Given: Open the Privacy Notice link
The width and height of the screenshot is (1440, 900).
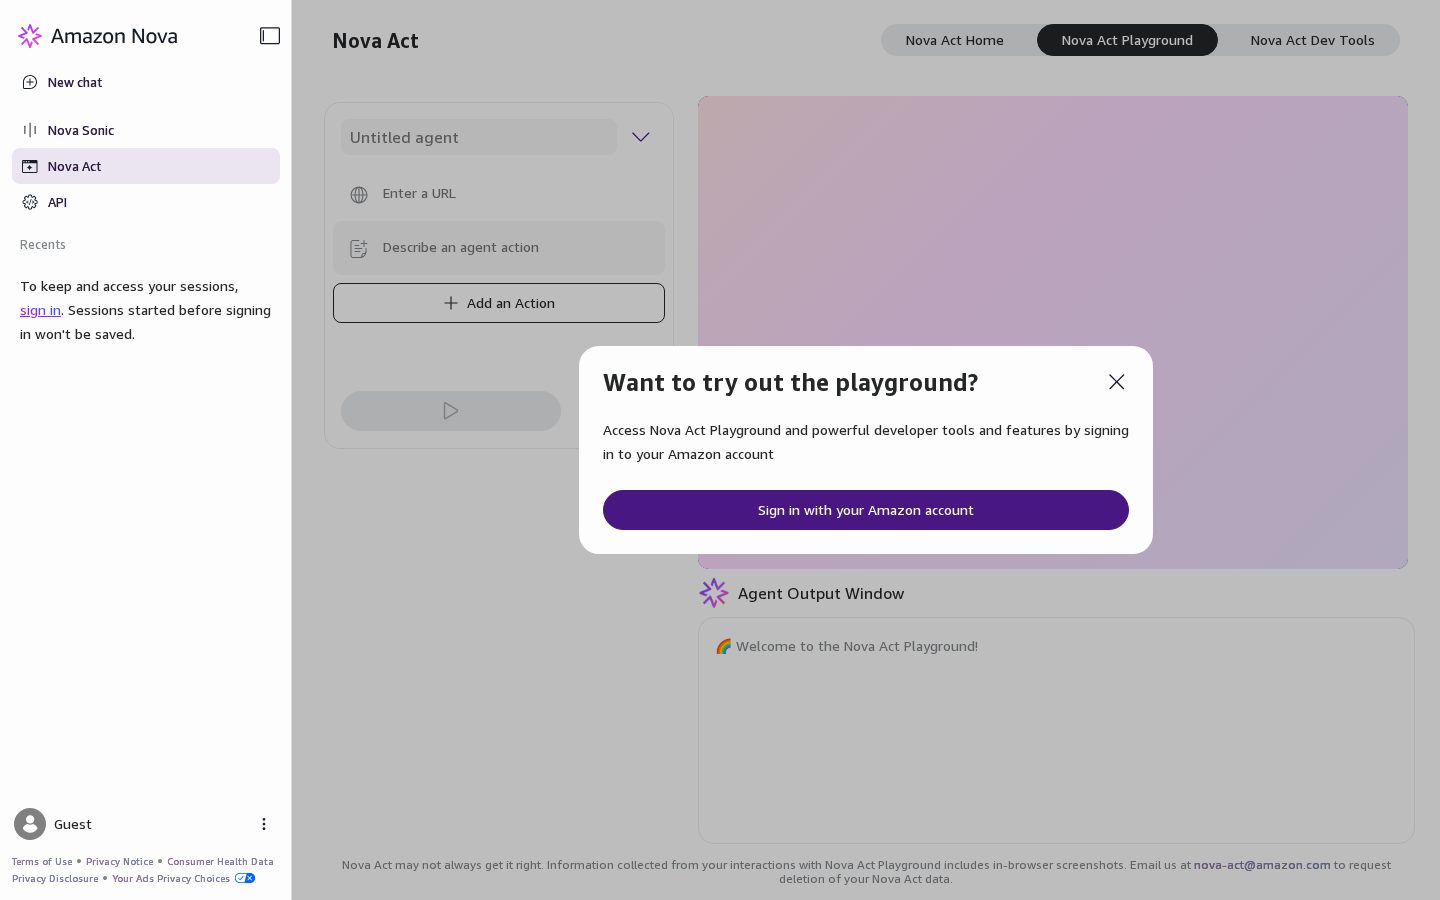Looking at the screenshot, I should (119, 861).
